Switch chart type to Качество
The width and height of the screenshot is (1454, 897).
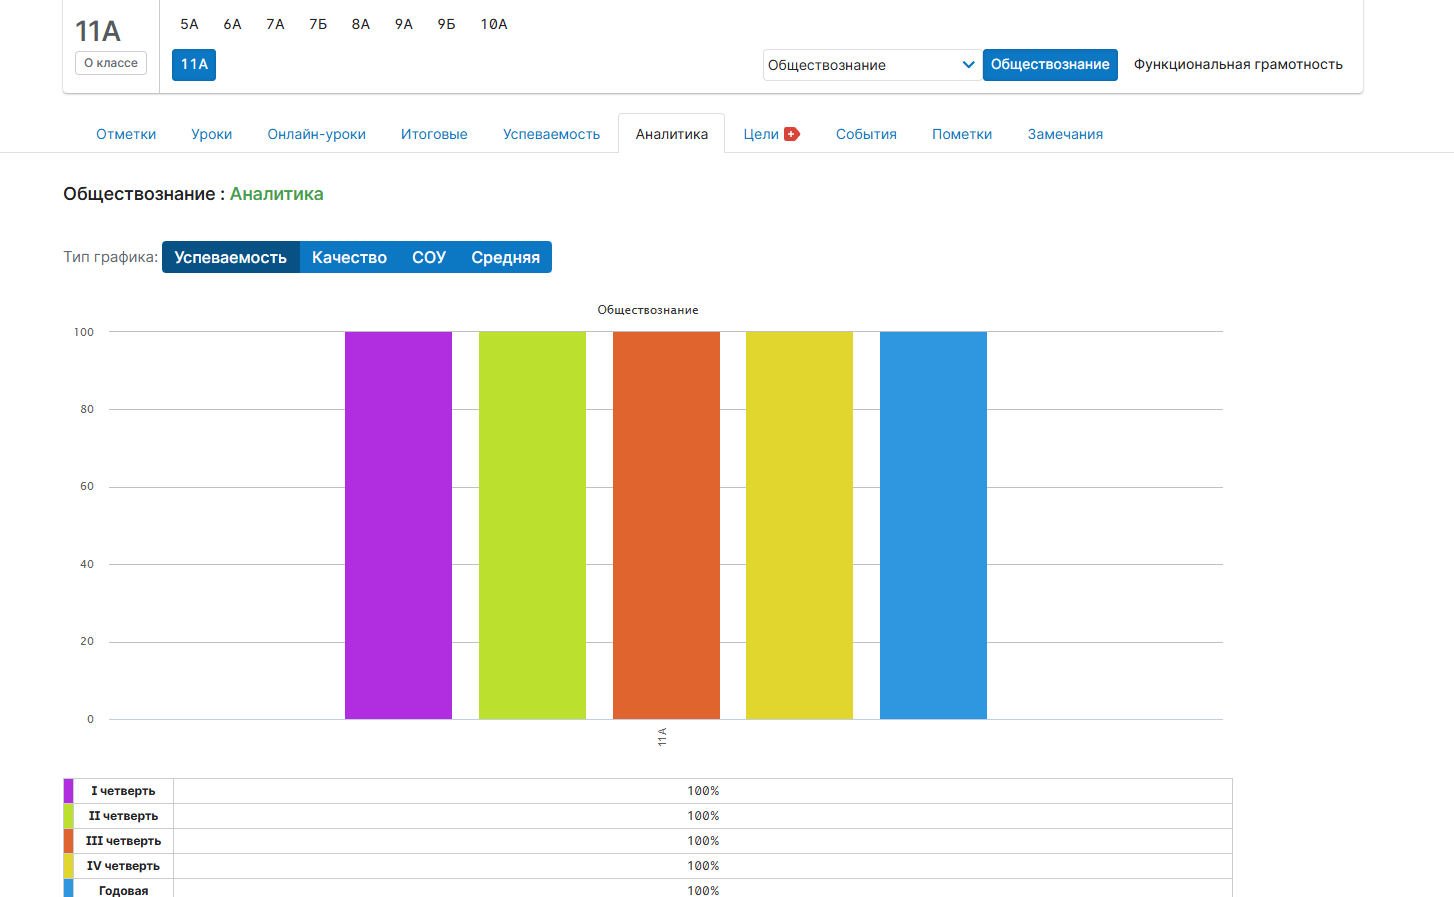[349, 257]
